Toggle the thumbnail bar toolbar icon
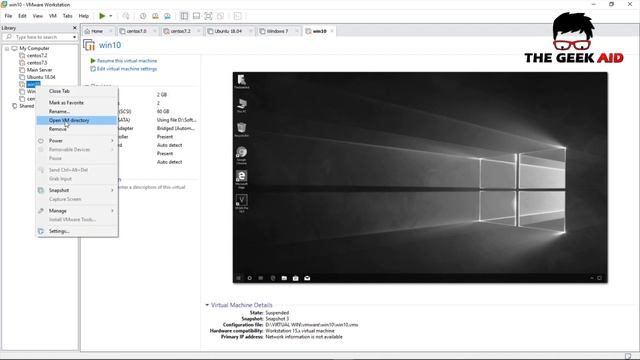This screenshot has height=360, width=640. pos(196,16)
